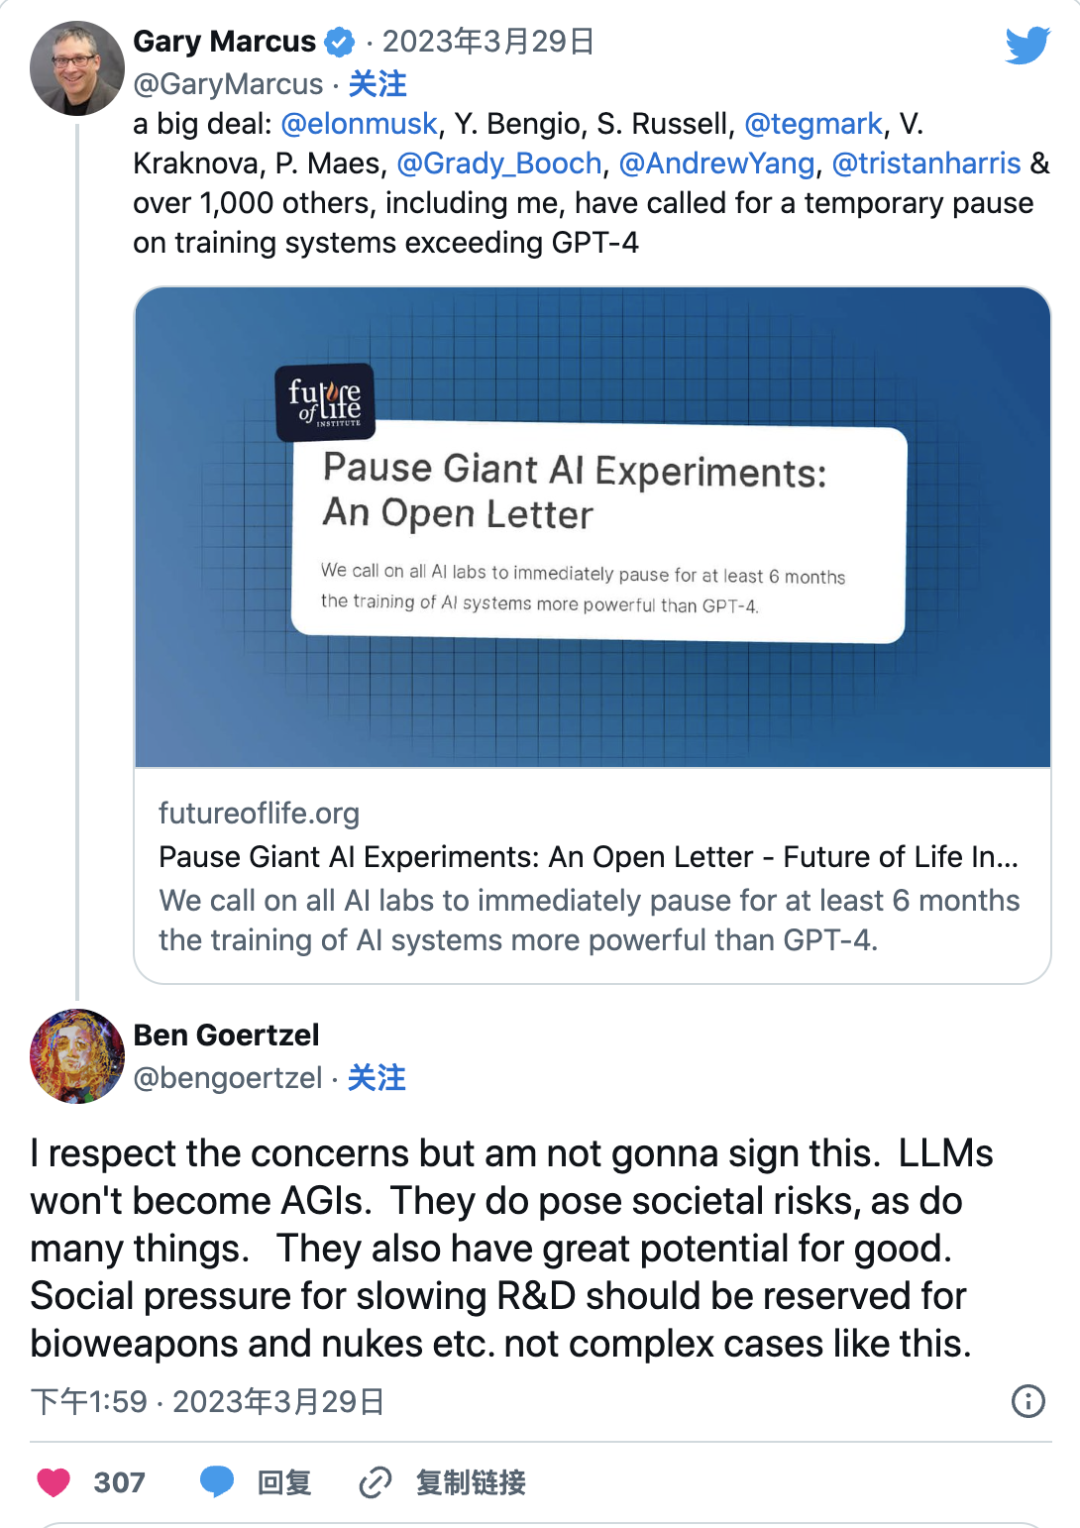Click the Future of Life Institute logo
This screenshot has height=1528, width=1080.
(325, 402)
